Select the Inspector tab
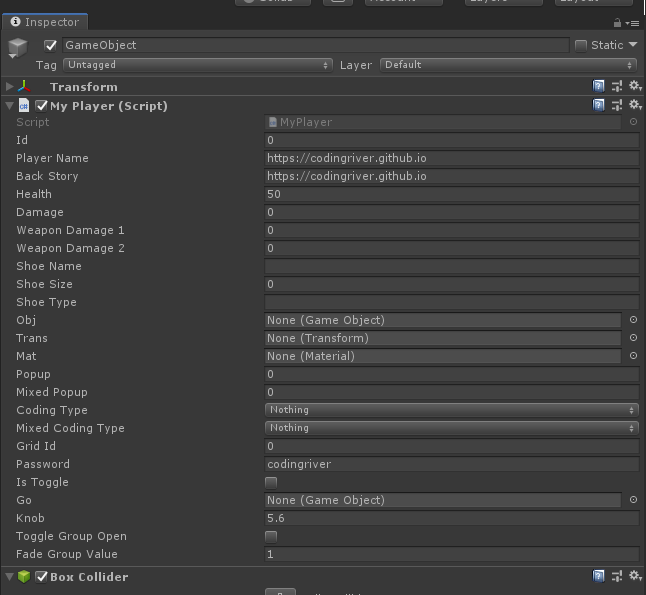 (45, 22)
